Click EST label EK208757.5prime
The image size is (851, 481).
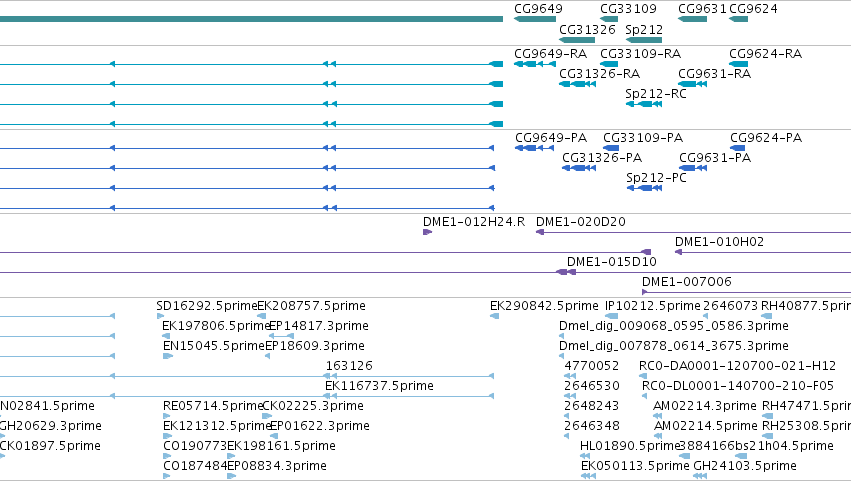click(x=312, y=306)
